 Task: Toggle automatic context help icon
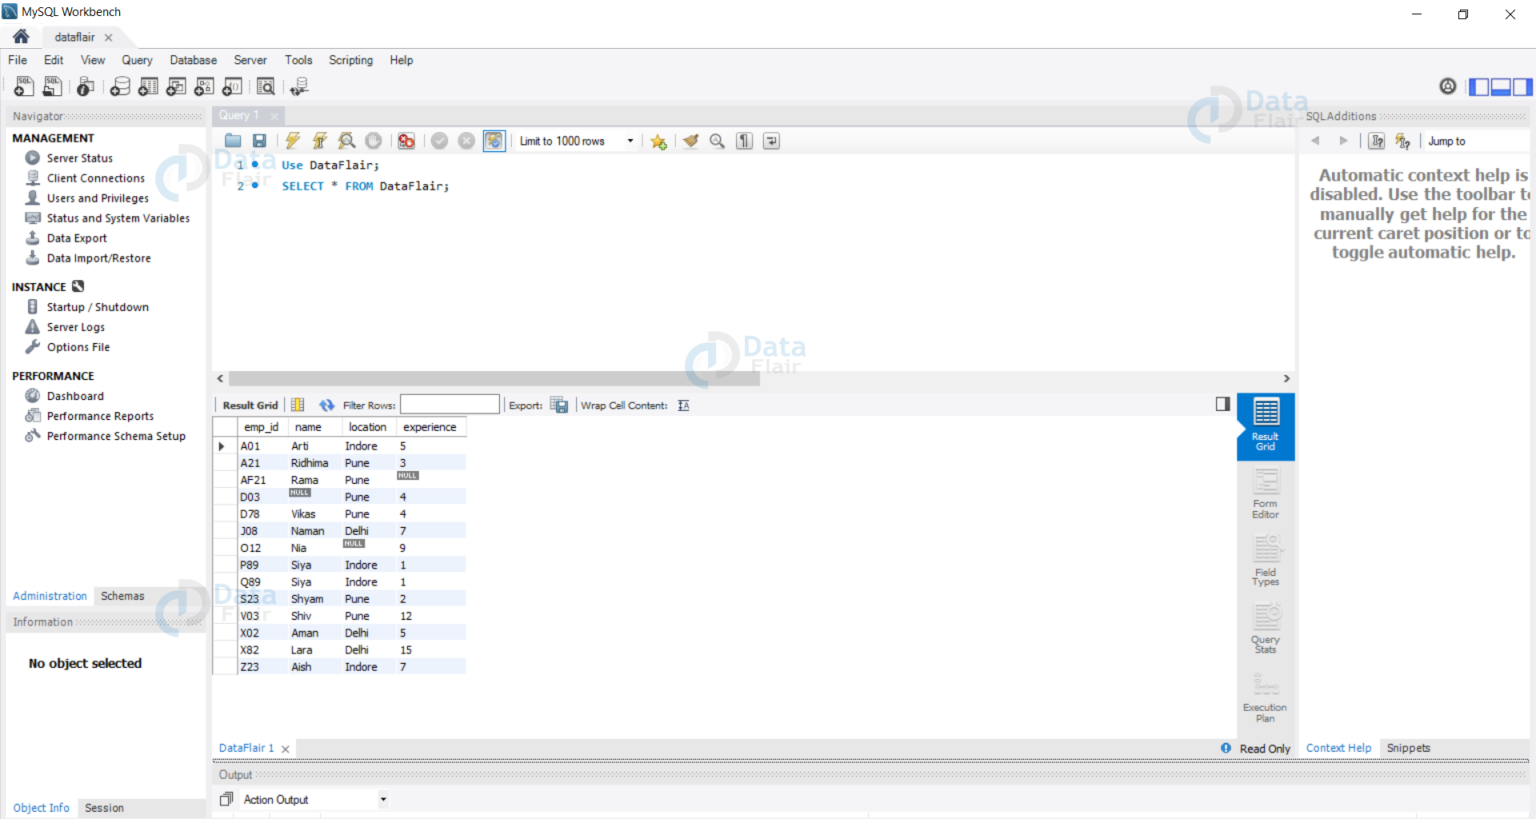pos(1402,141)
